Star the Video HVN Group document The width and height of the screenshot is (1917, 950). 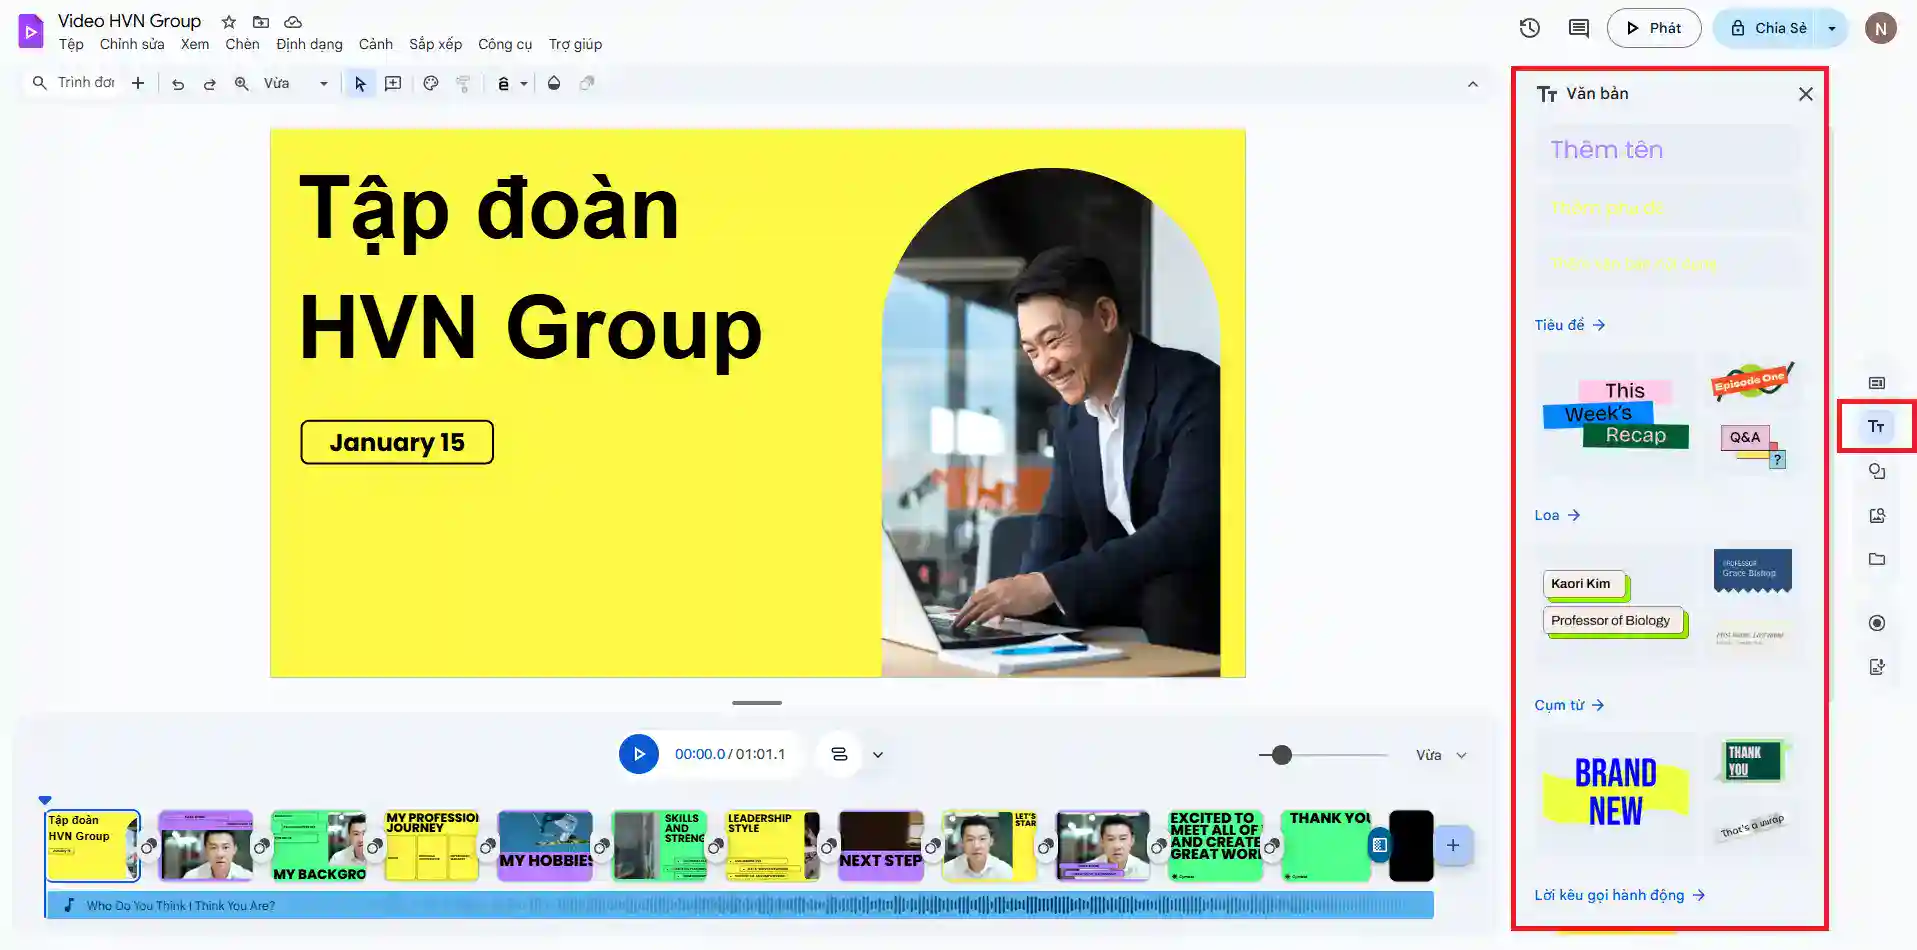pos(229,21)
